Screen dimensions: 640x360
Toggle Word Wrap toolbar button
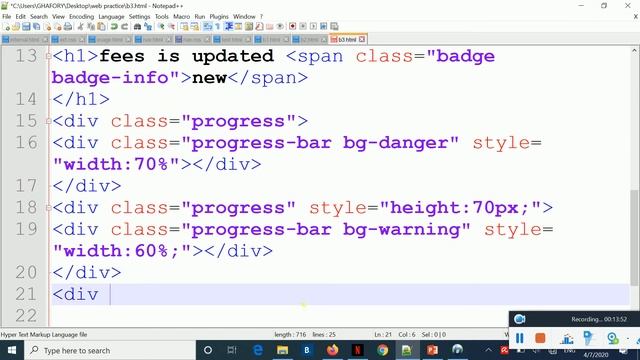click(208, 27)
